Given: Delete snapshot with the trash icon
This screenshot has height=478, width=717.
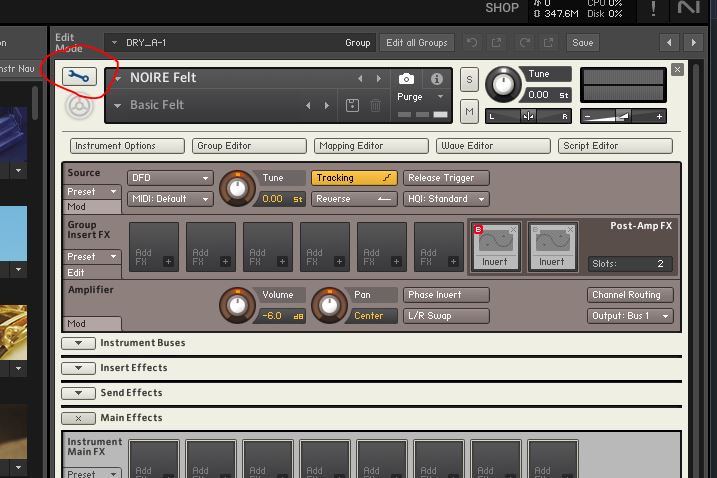Looking at the screenshot, I should click(x=375, y=105).
